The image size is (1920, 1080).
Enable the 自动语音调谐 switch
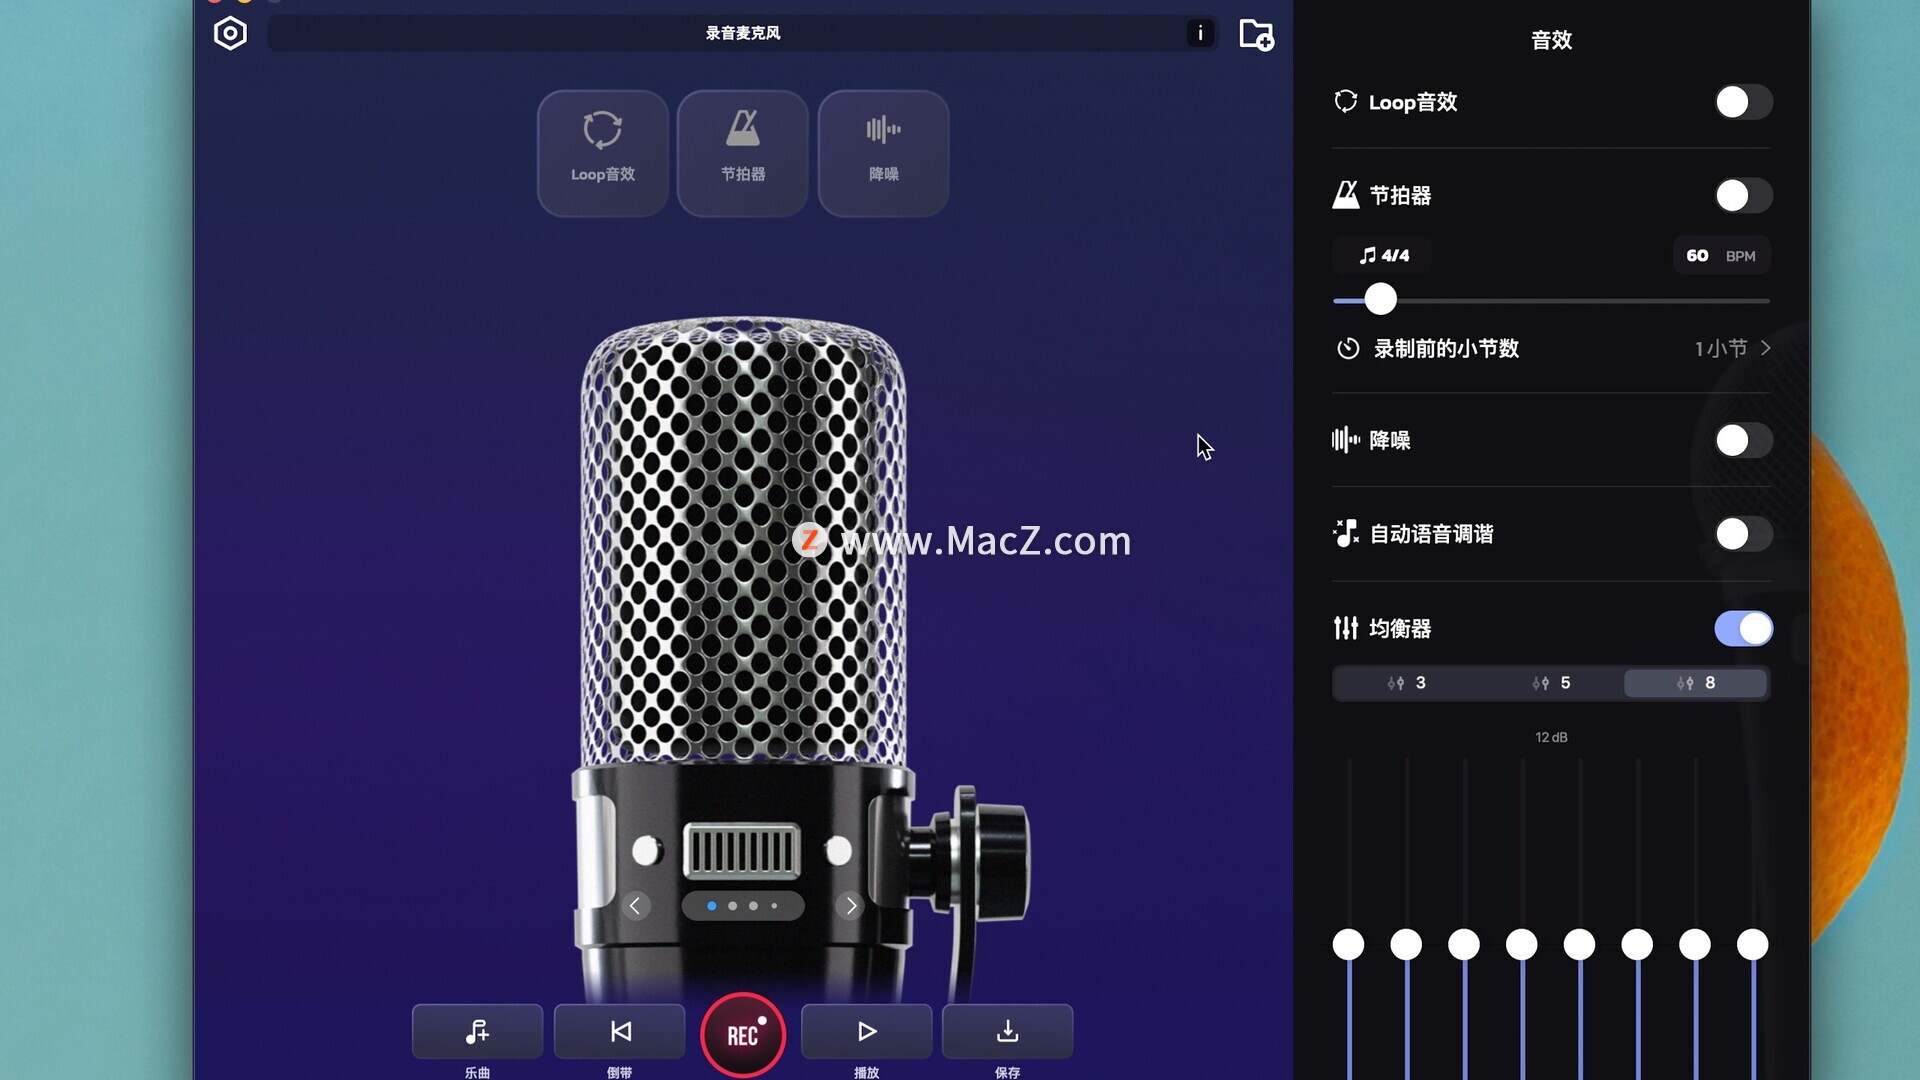click(1743, 534)
